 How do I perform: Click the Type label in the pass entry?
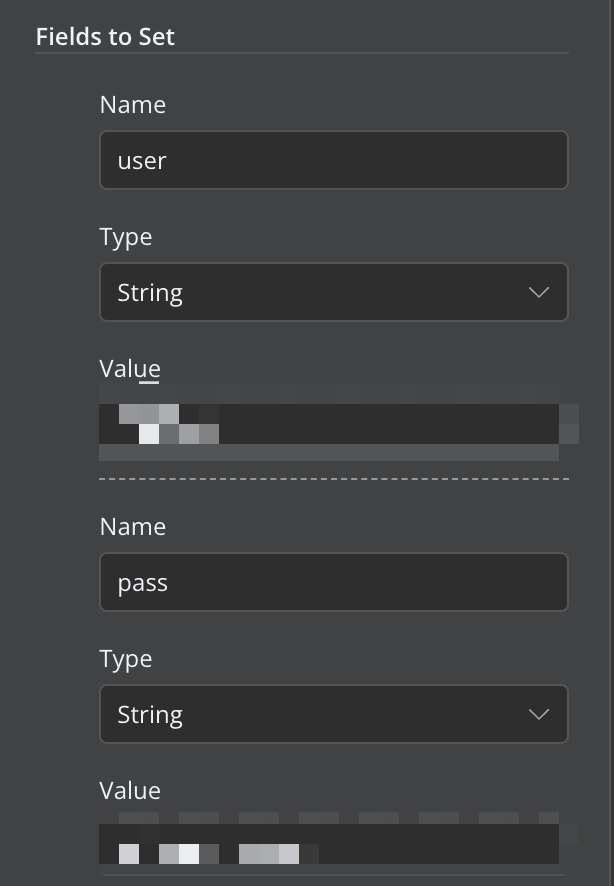pos(125,659)
